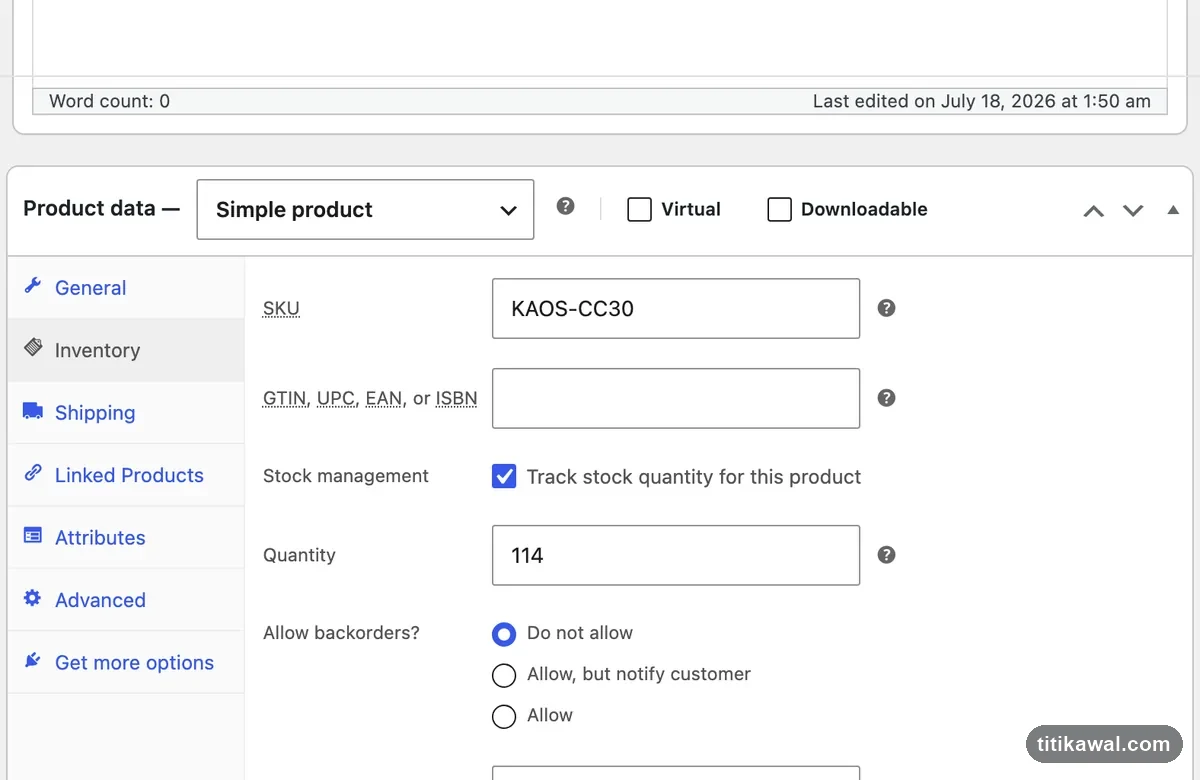The image size is (1200, 780).
Task: Open the Simple product type dropdown
Action: click(x=365, y=209)
